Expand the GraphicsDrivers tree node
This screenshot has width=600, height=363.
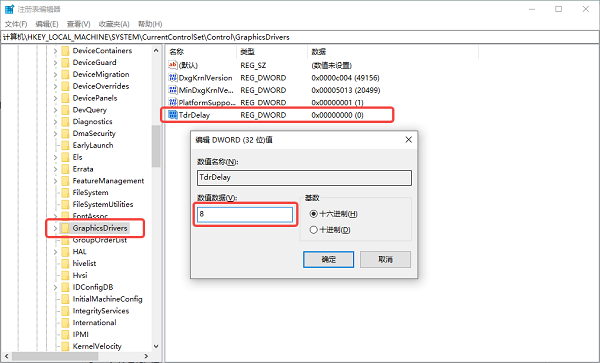55,229
